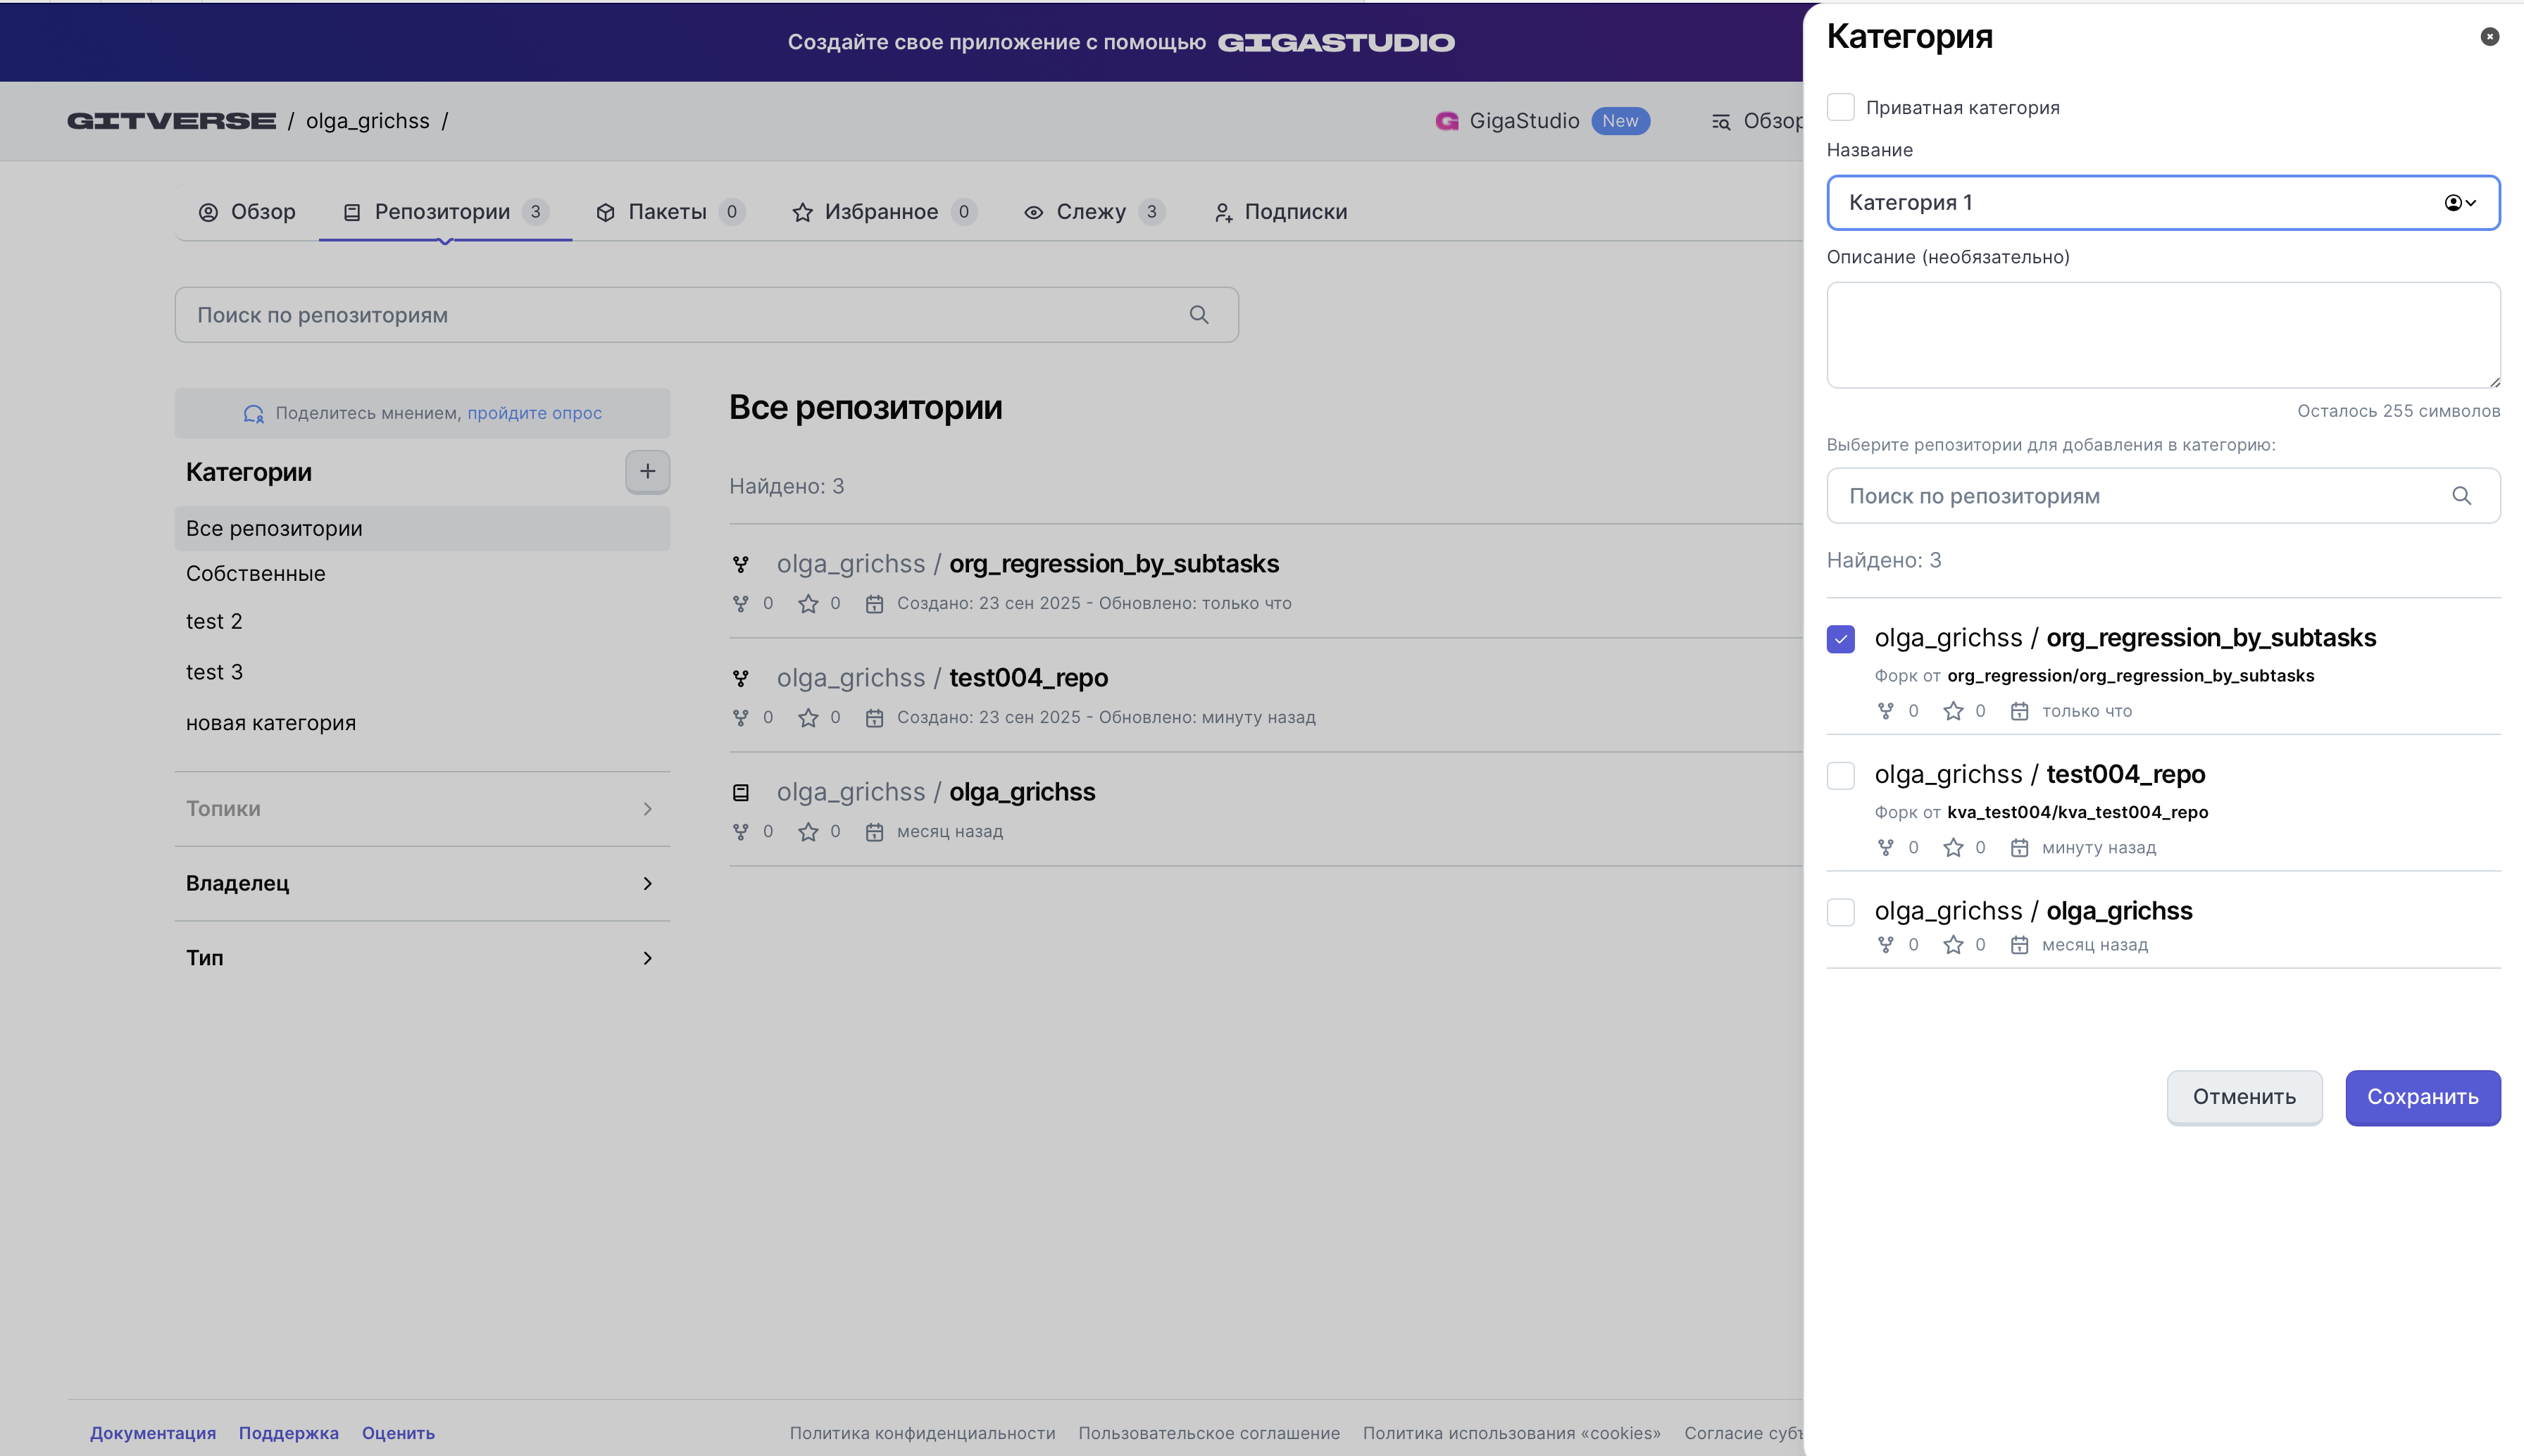Expand the Тип filter section
2524x1456 pixels.
(x=421, y=958)
